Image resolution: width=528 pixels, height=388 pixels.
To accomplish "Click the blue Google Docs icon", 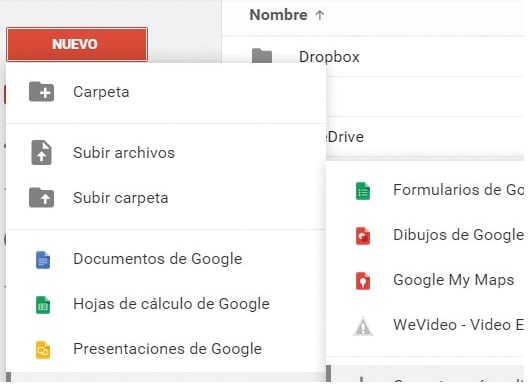I will 43,260.
